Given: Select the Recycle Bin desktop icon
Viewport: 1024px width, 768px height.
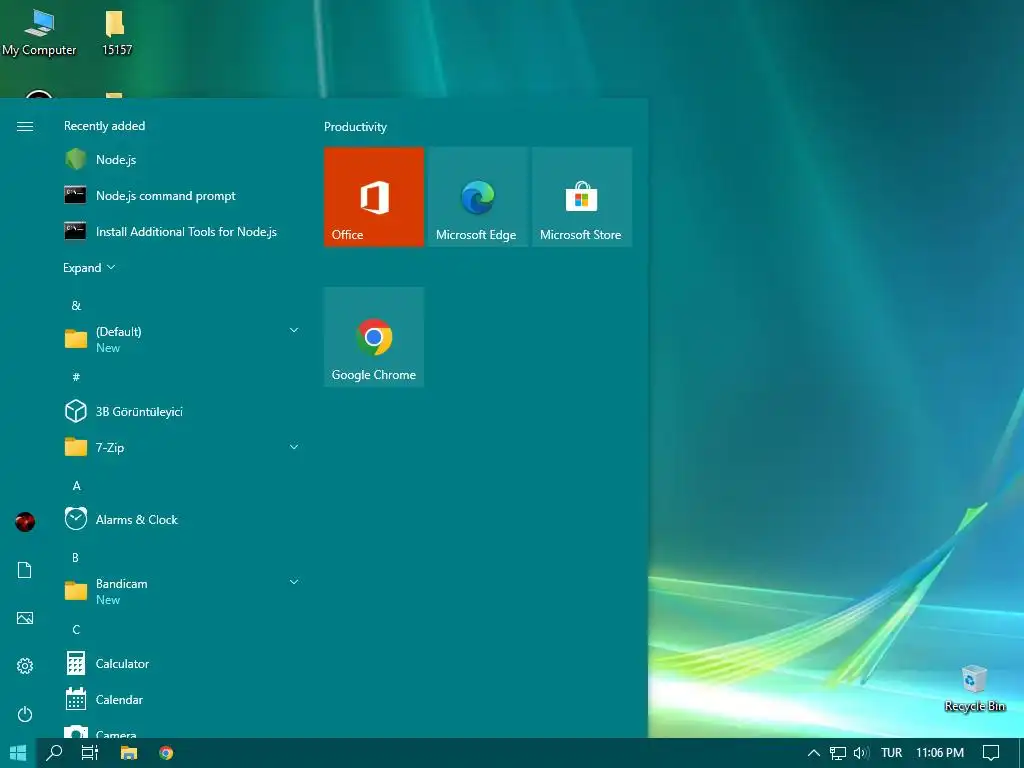Looking at the screenshot, I should point(974,689).
